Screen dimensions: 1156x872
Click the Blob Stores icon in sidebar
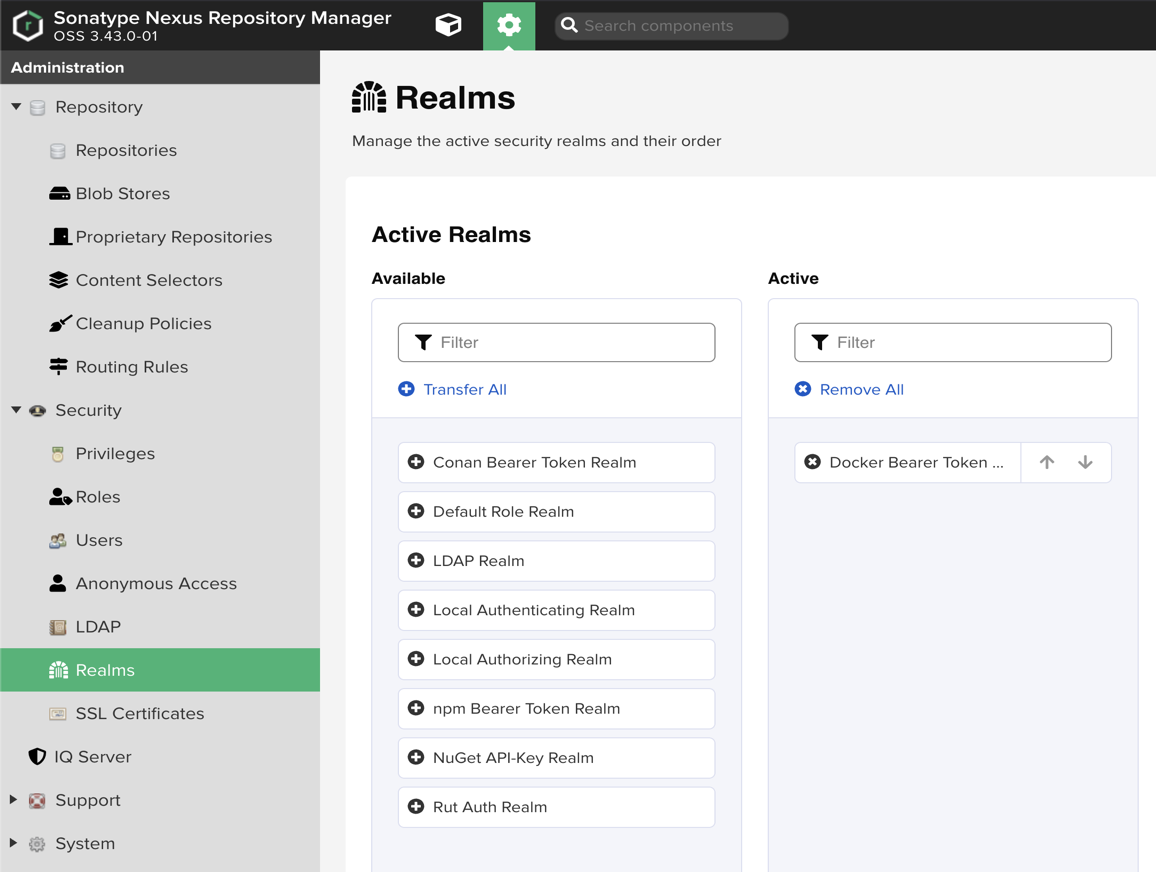pos(58,193)
